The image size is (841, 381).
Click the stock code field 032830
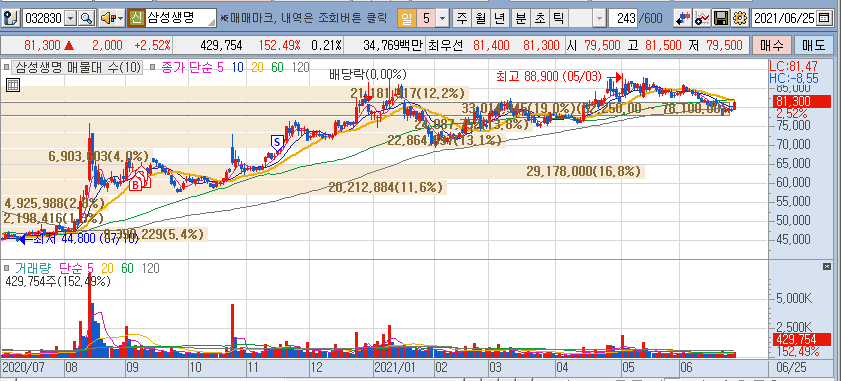[44, 19]
